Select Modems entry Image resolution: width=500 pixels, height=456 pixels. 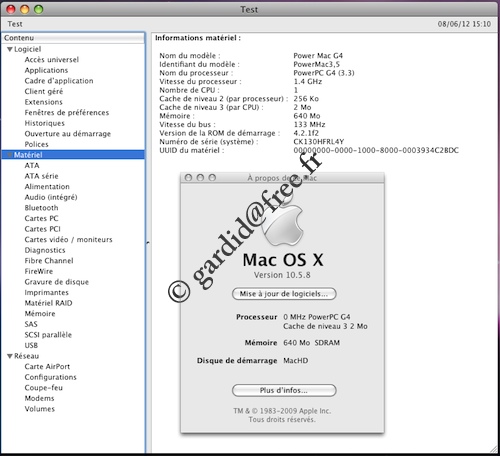(x=39, y=398)
